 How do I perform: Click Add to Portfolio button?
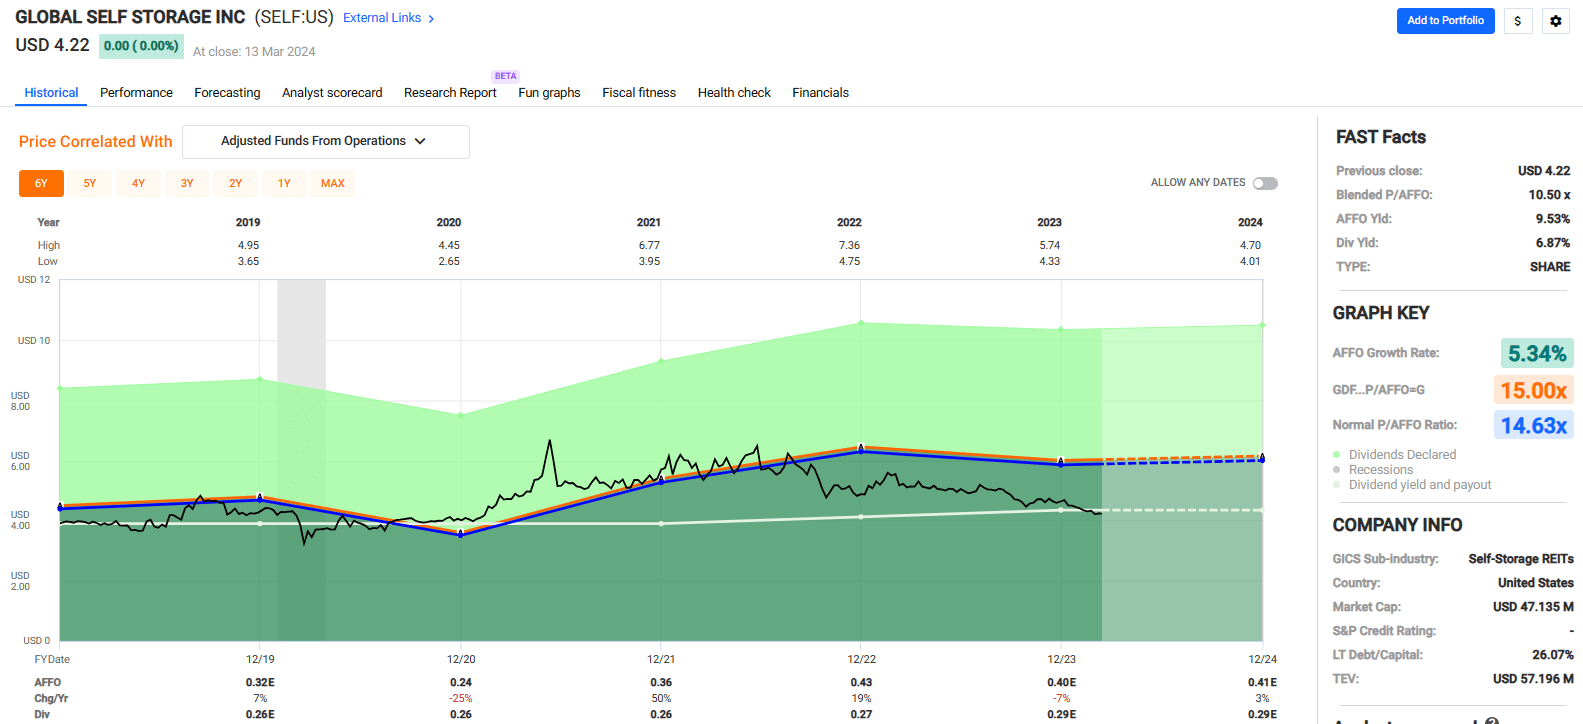click(1445, 21)
